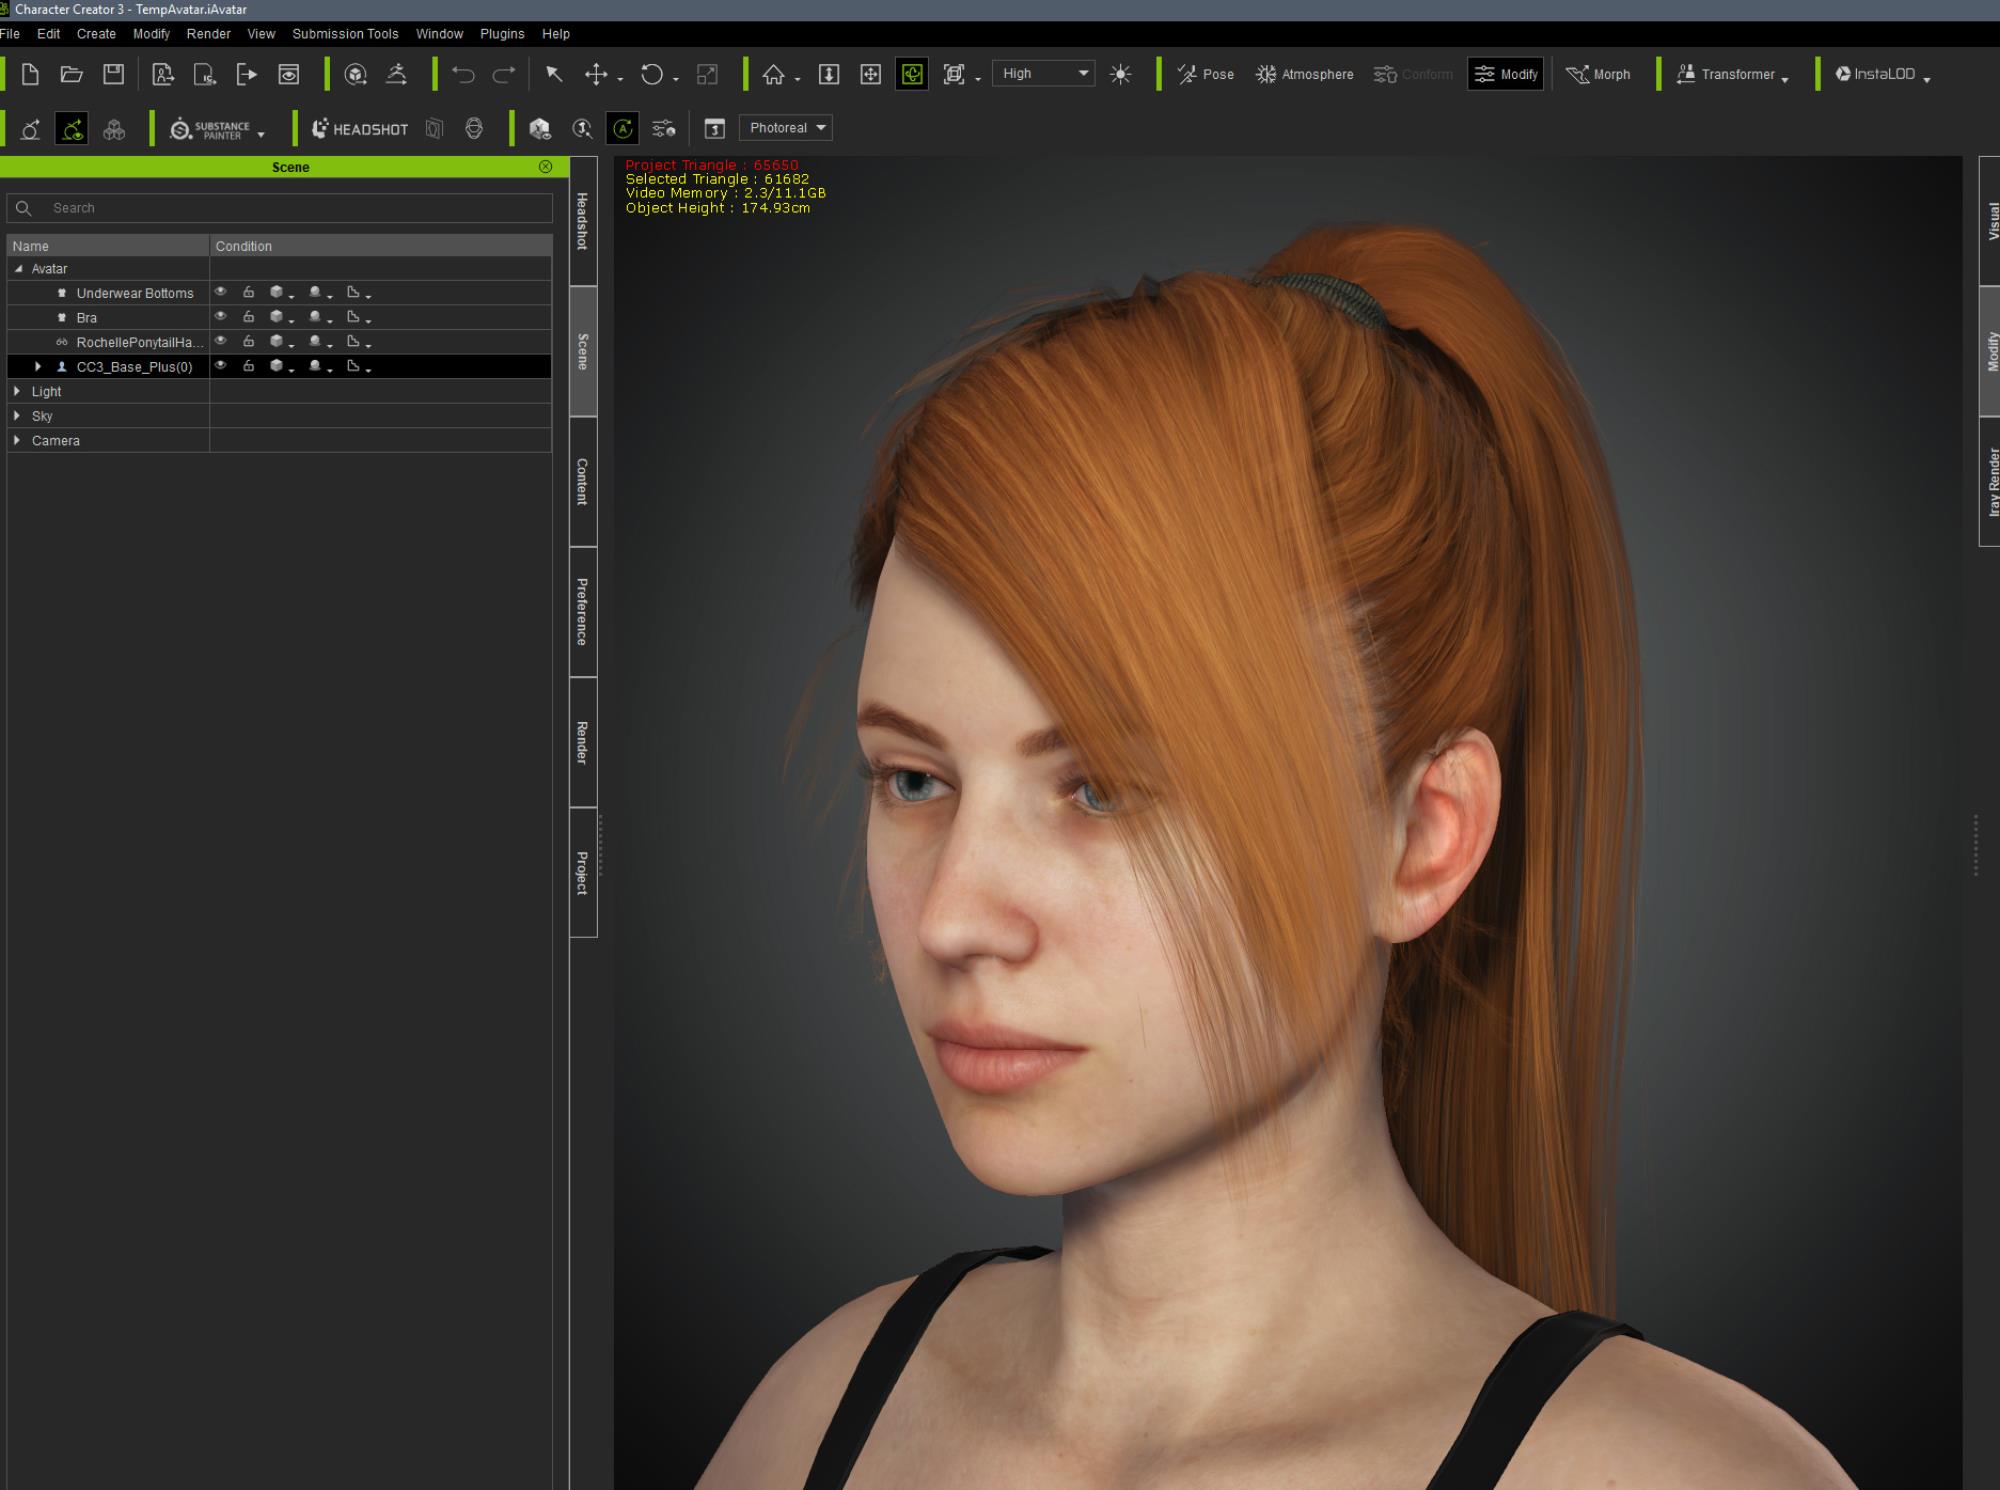The height and width of the screenshot is (1490, 2000).
Task: Expand the Camera tree node
Action: point(17,440)
